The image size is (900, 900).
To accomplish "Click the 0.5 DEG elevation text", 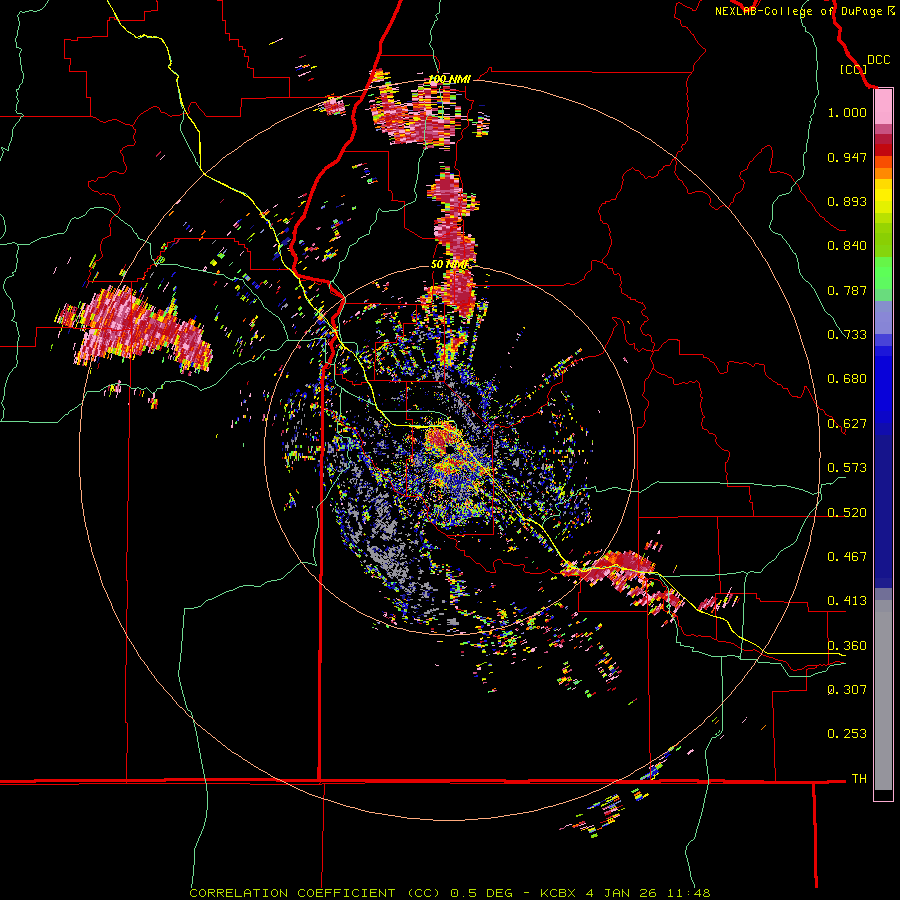I will click(x=481, y=893).
